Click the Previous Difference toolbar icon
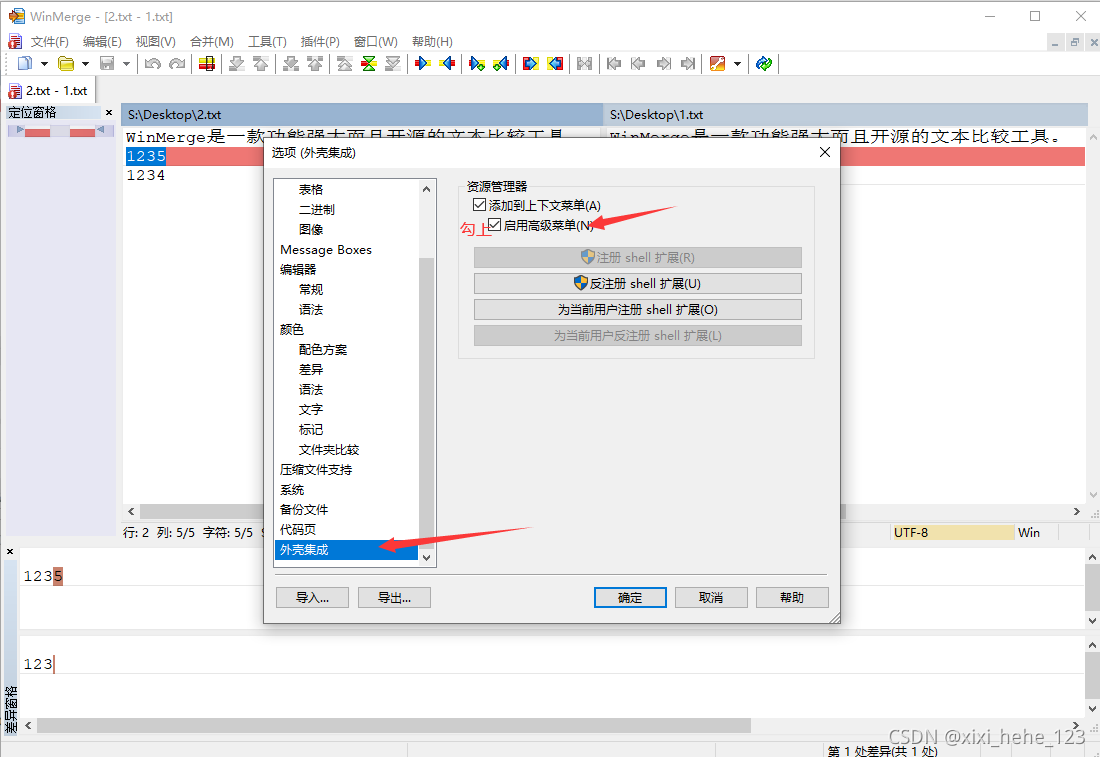The width and height of the screenshot is (1100, 757). (261, 64)
